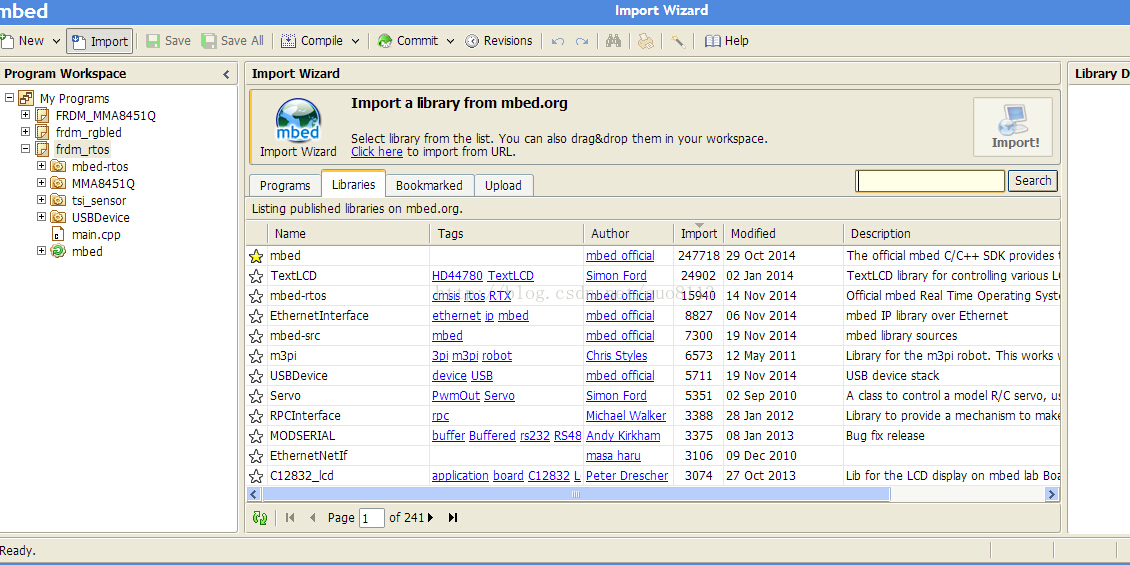Switch to the Programs tab
Image resolution: width=1130 pixels, height=565 pixels.
click(285, 185)
